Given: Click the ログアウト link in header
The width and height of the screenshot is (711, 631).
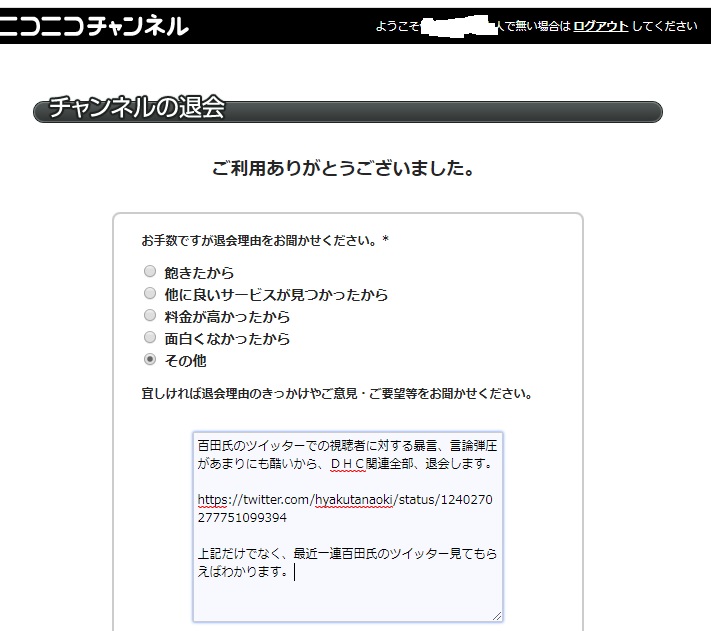Looking at the screenshot, I should [600, 26].
